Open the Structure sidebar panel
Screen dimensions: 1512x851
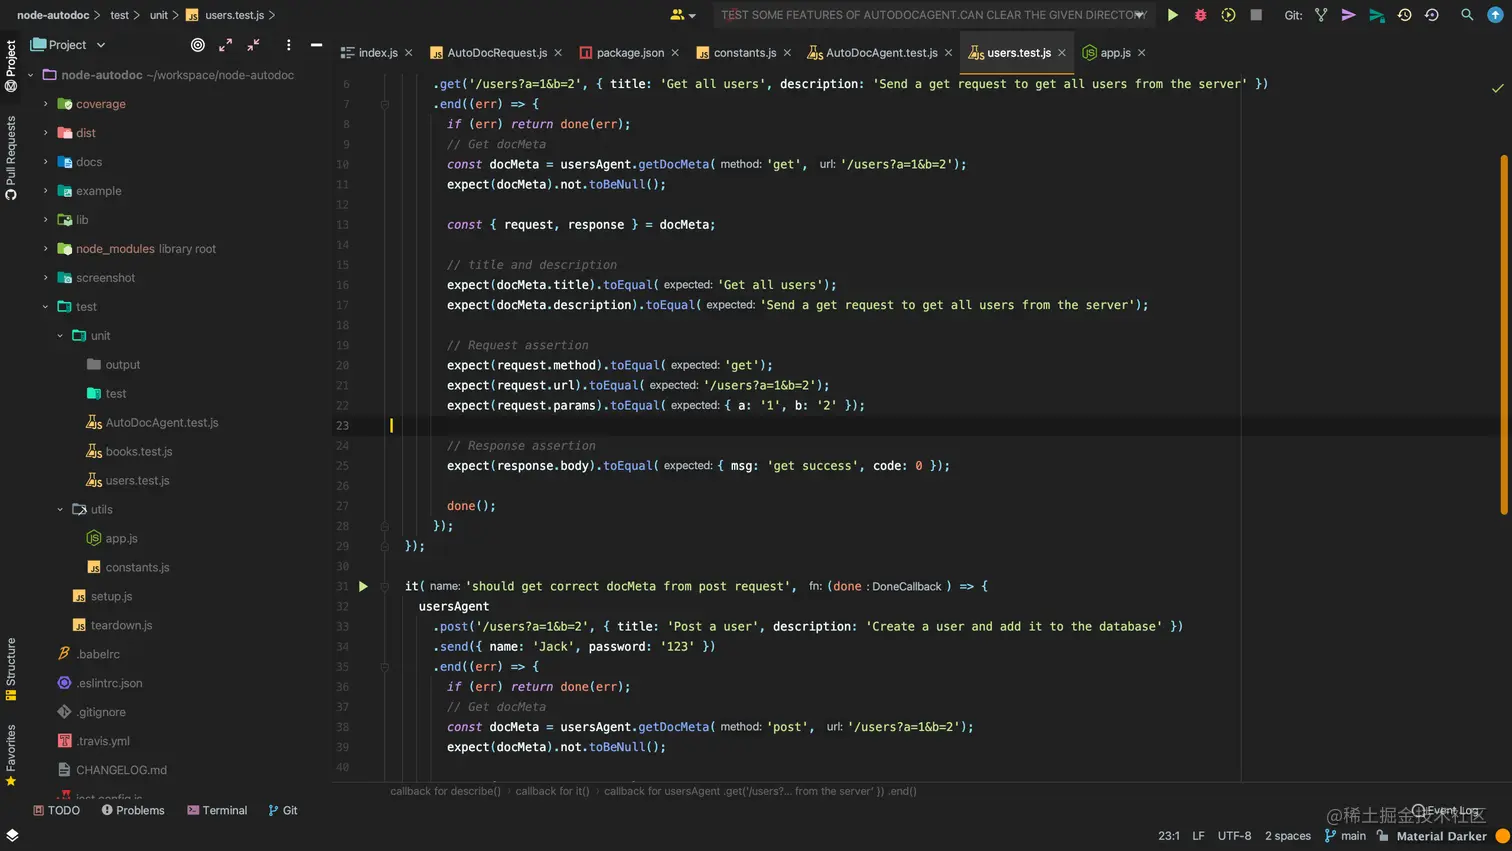click(11, 669)
